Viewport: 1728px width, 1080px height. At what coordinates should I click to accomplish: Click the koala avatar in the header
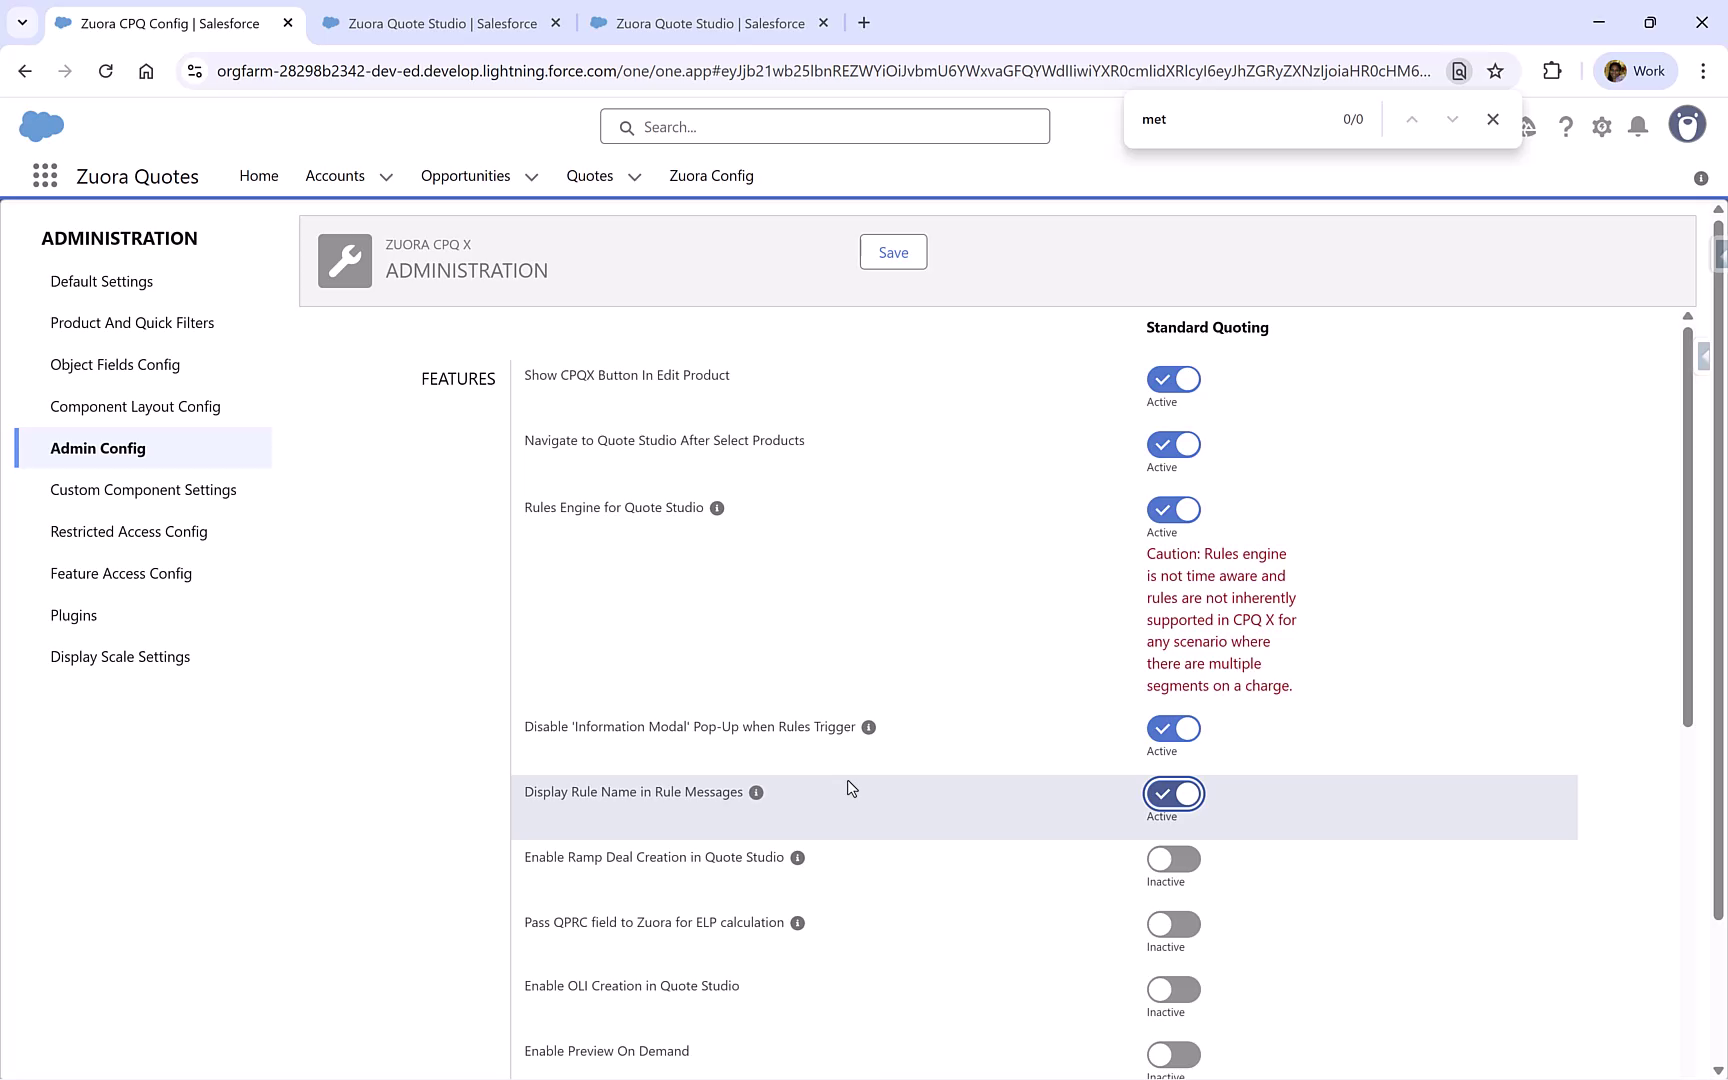pos(1687,124)
